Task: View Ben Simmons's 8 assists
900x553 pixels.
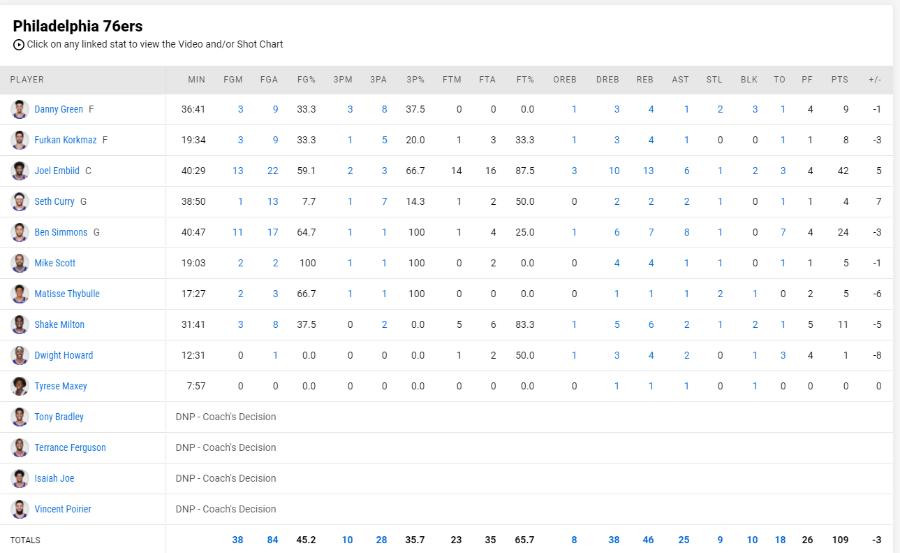Action: pos(686,232)
